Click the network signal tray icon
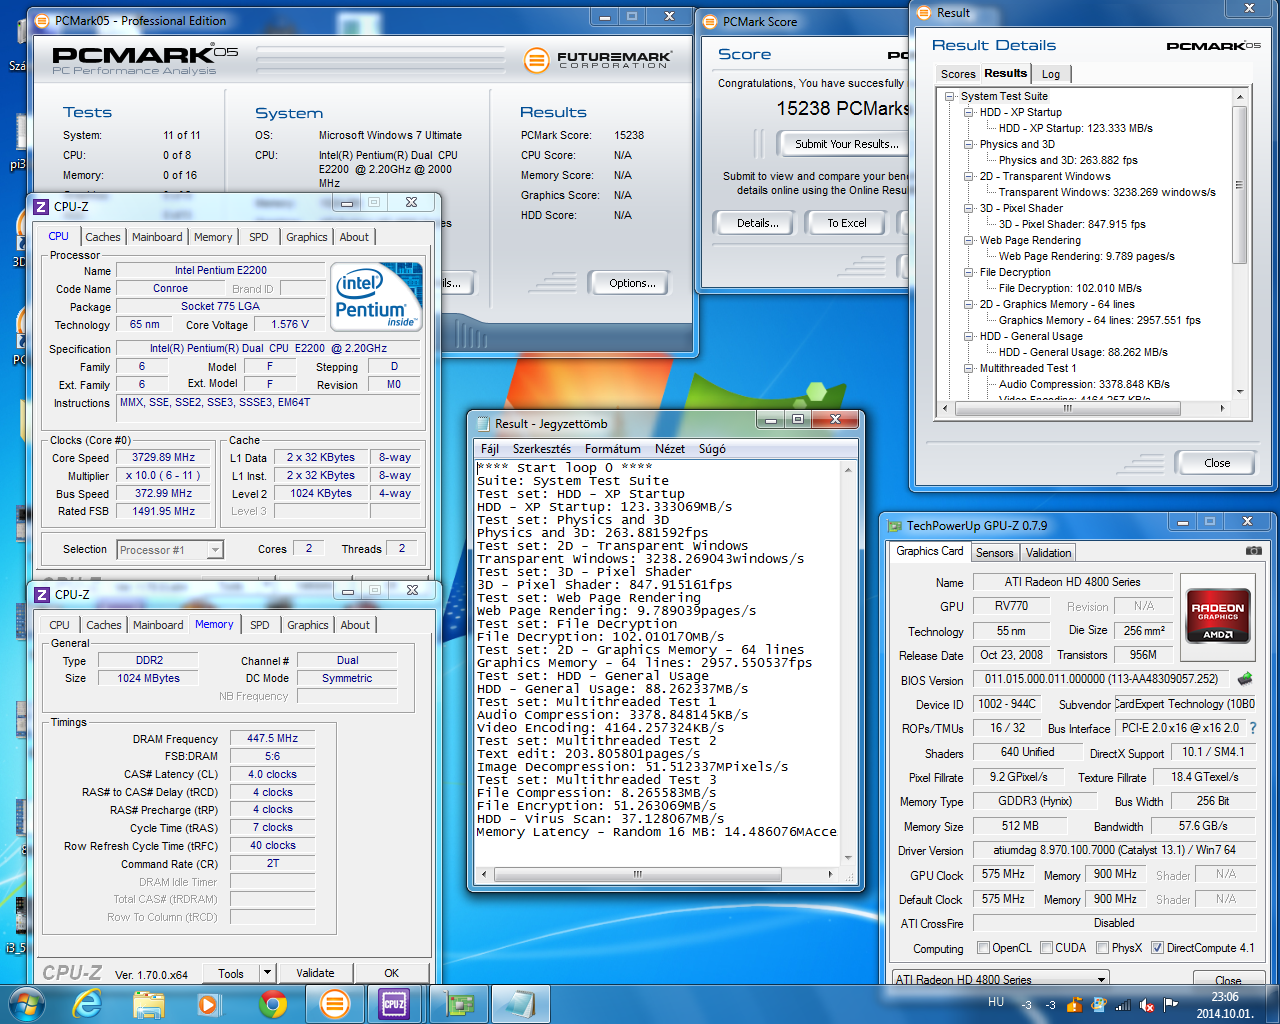This screenshot has height=1024, width=1280. pyautogui.click(x=1123, y=1005)
